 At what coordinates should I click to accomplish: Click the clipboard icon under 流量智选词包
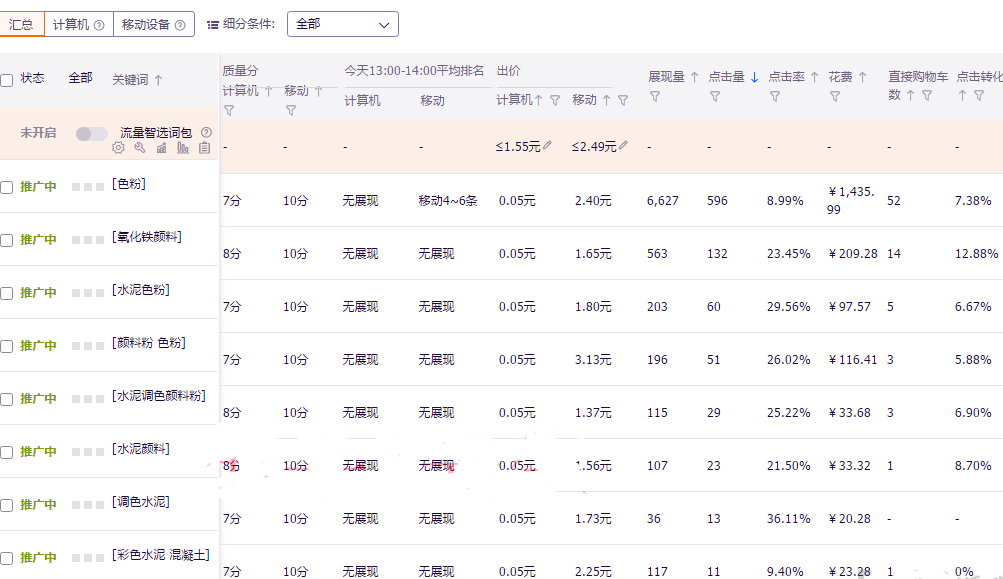pyautogui.click(x=204, y=148)
